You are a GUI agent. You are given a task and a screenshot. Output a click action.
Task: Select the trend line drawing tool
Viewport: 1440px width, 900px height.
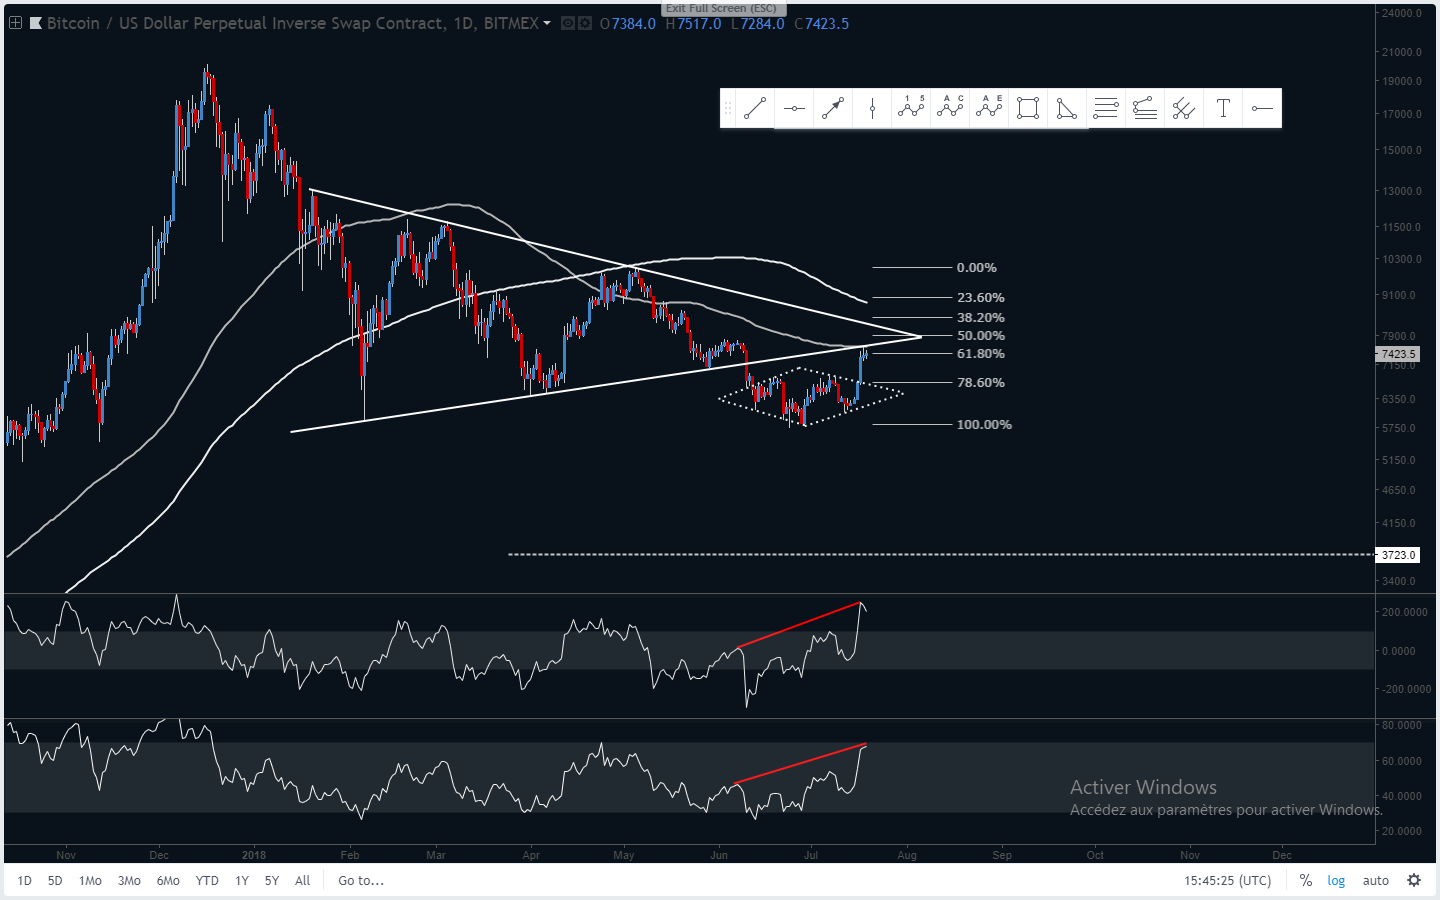755,108
